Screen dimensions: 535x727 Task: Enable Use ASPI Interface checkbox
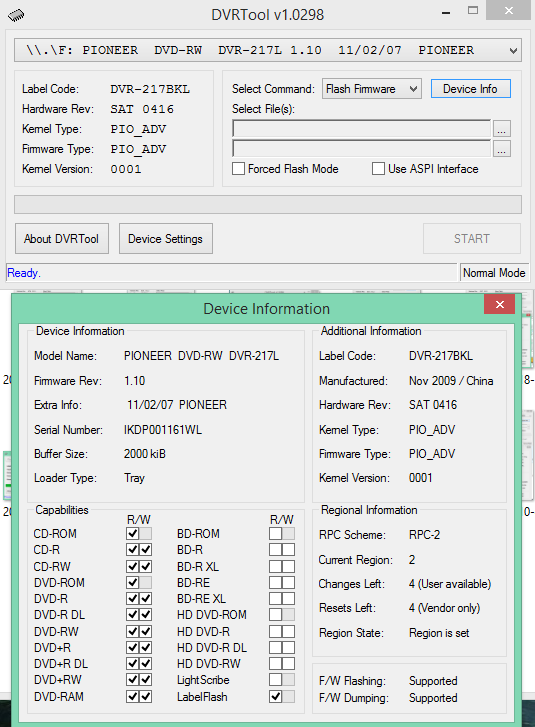tap(378, 169)
